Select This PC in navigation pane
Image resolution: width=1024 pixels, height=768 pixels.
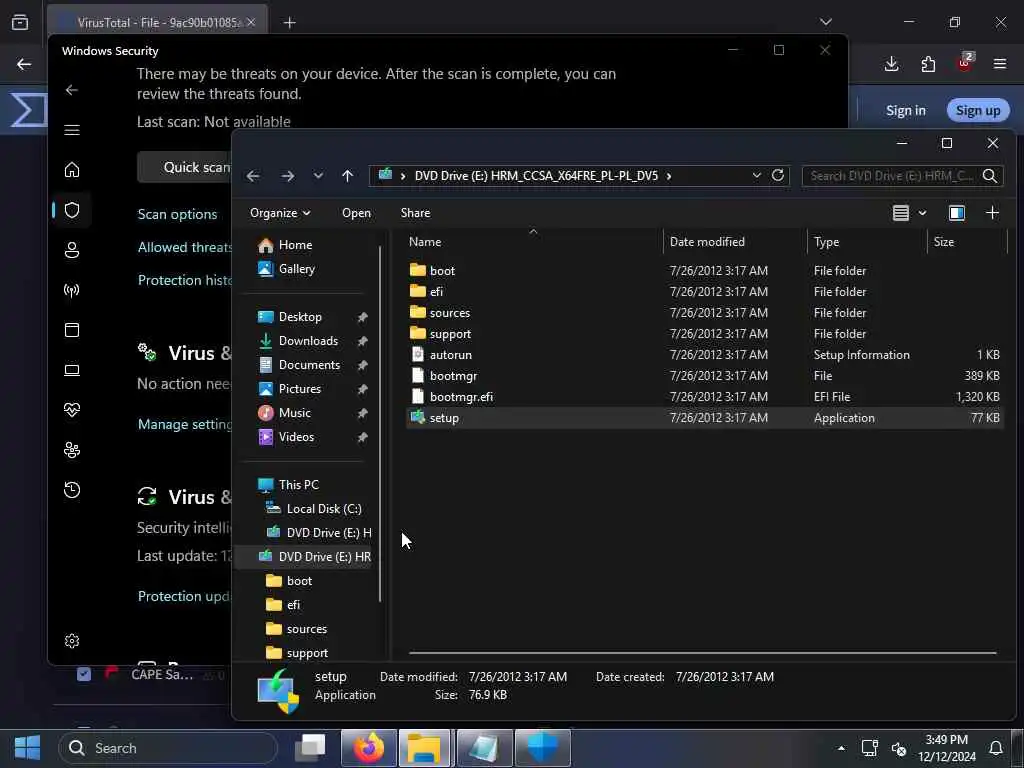288,485
